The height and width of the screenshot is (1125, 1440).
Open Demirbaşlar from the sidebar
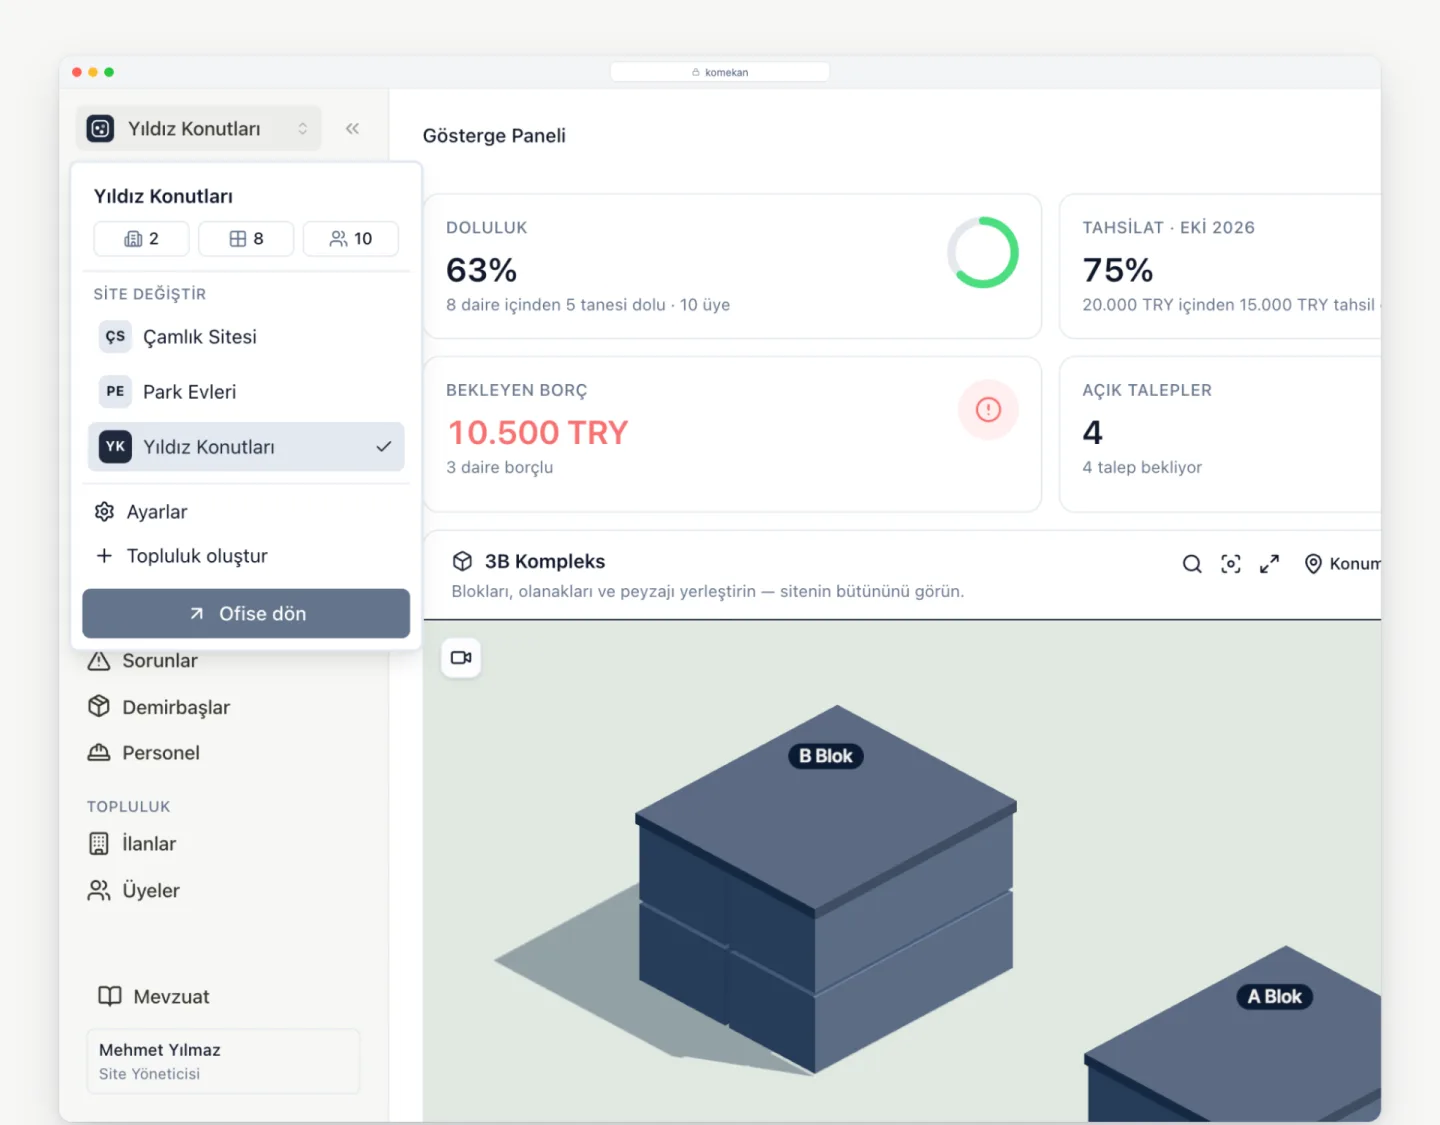tap(159, 707)
